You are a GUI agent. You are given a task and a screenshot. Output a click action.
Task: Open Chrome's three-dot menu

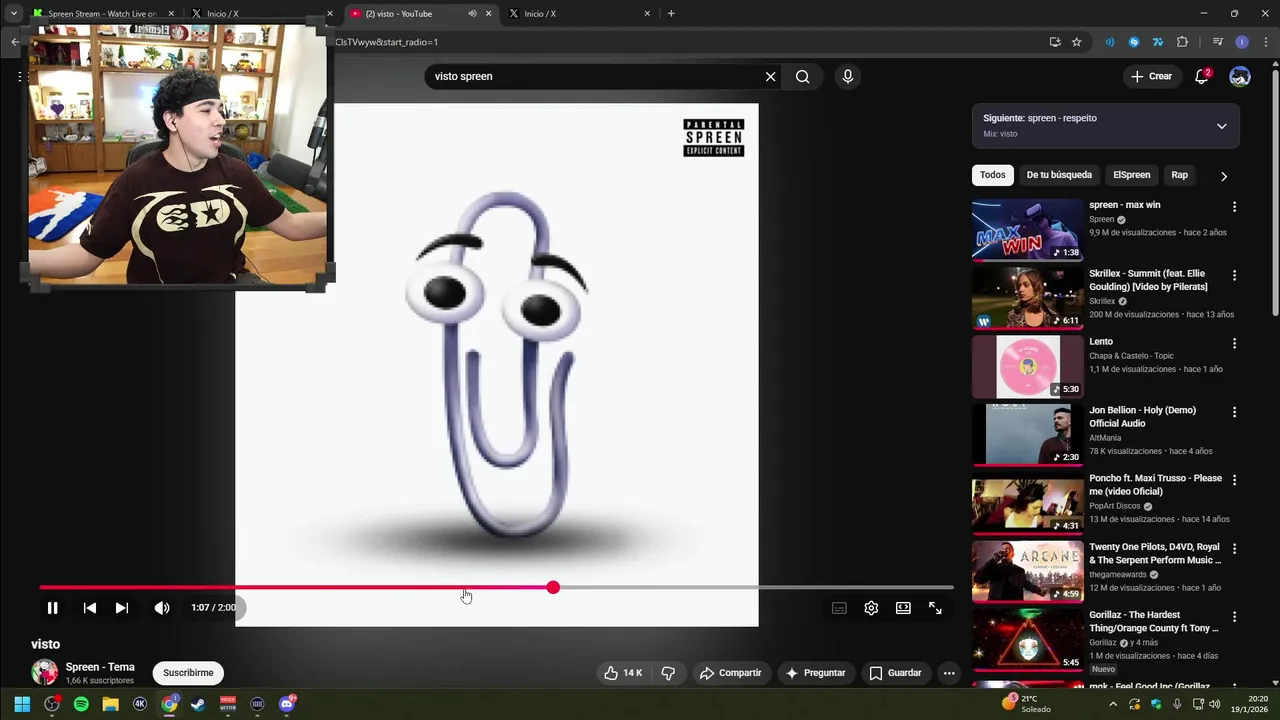(x=1265, y=42)
